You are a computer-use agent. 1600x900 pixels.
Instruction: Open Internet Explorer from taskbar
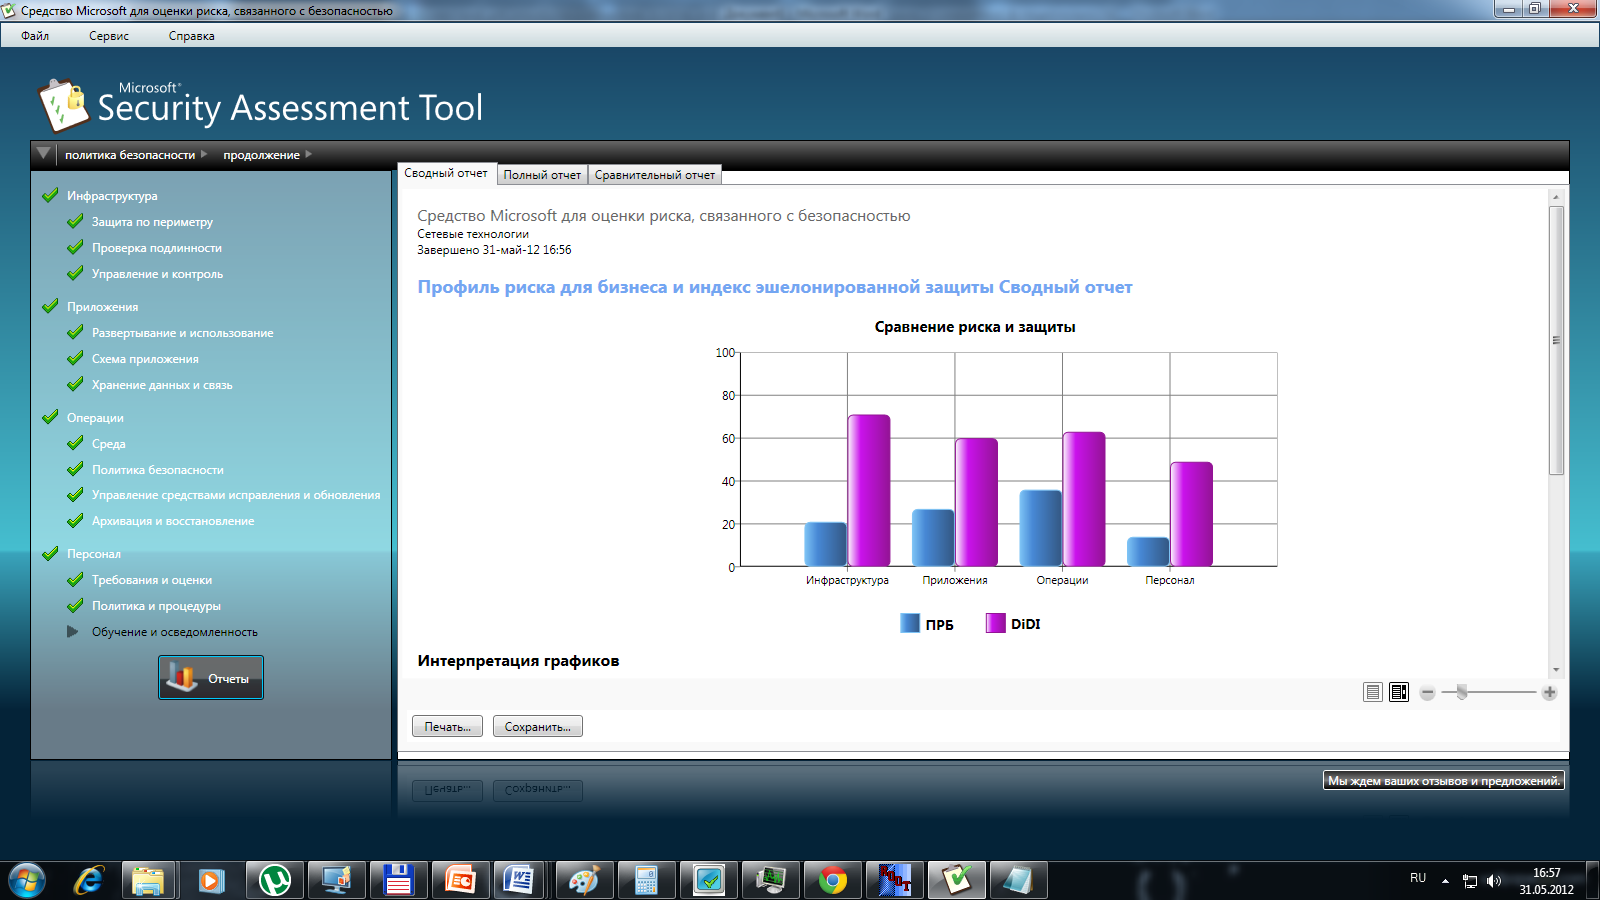click(89, 880)
